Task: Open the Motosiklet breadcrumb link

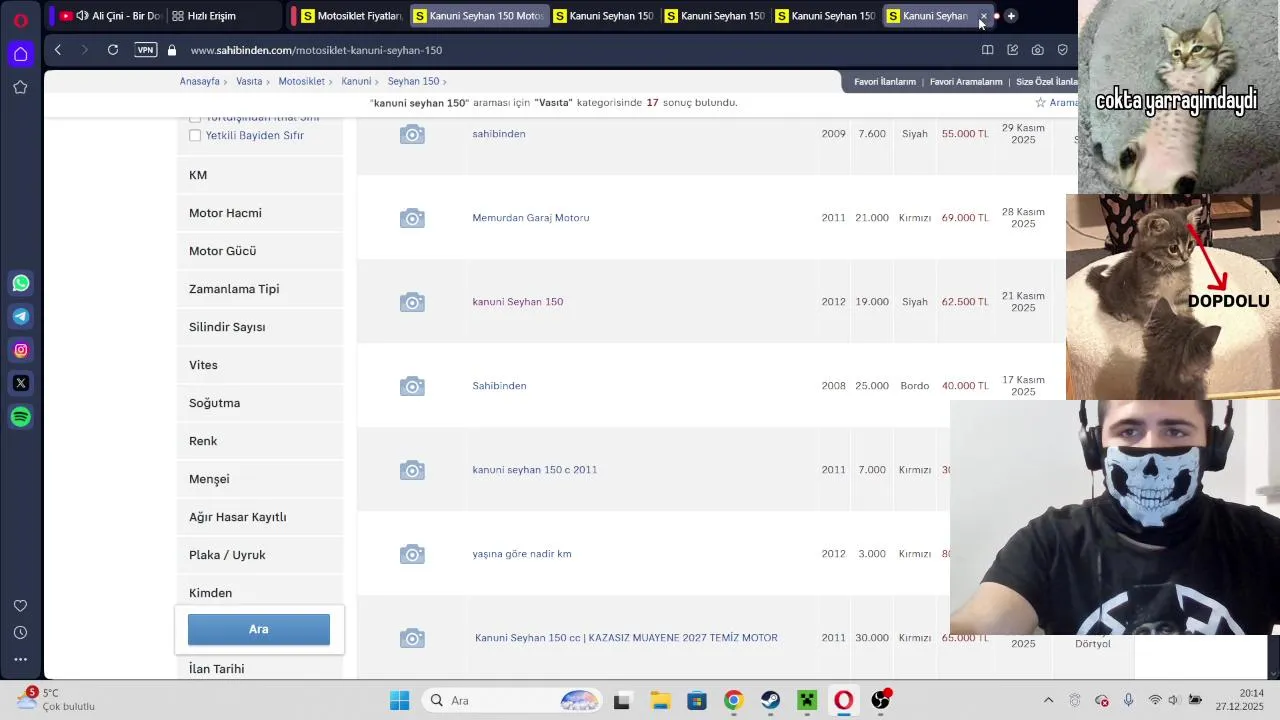Action: (x=302, y=81)
